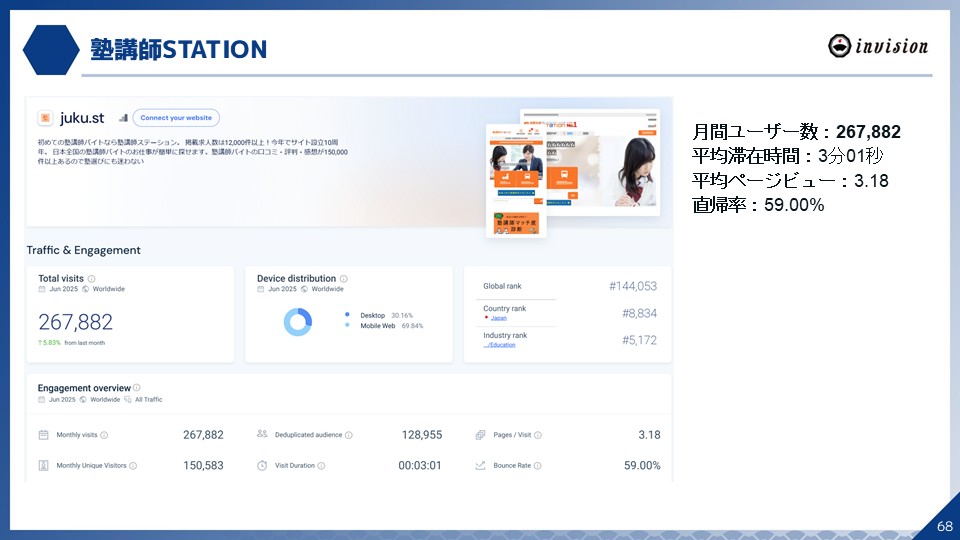This screenshot has height=540, width=960.
Task: Click the globe icon under Engagement overview
Action: 83,400
